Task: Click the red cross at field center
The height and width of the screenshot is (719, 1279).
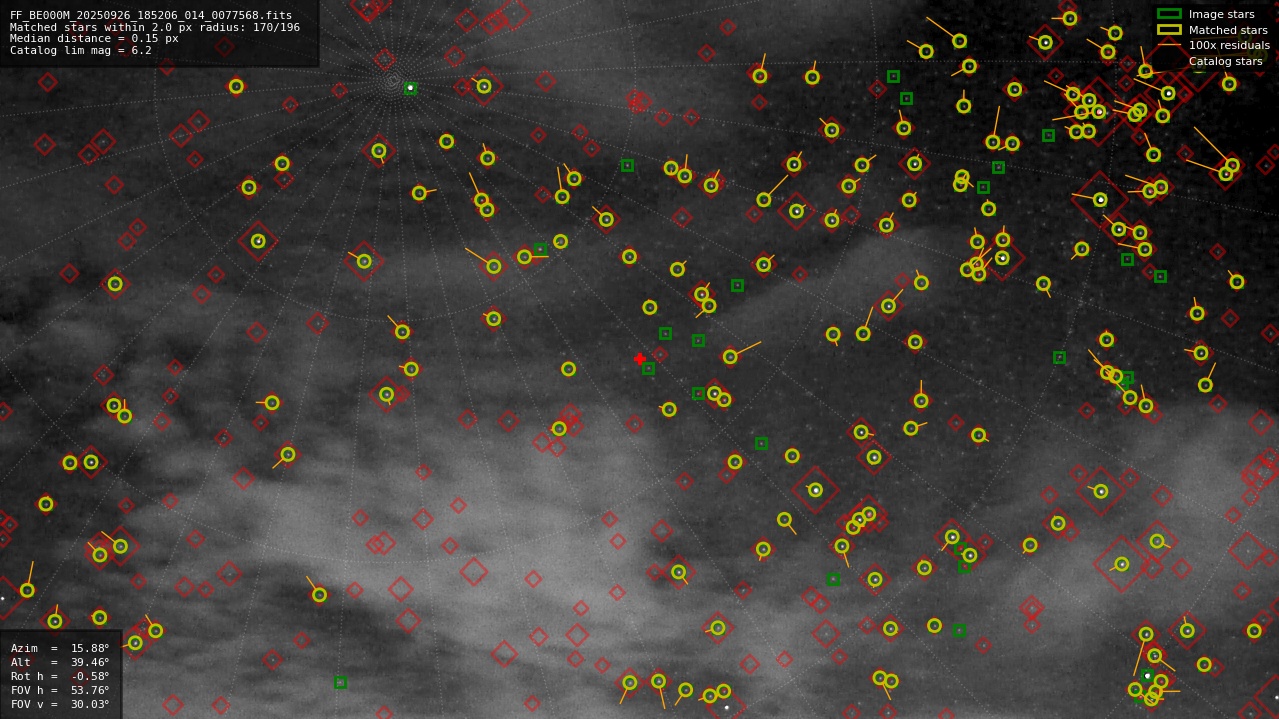Action: (x=640, y=359)
